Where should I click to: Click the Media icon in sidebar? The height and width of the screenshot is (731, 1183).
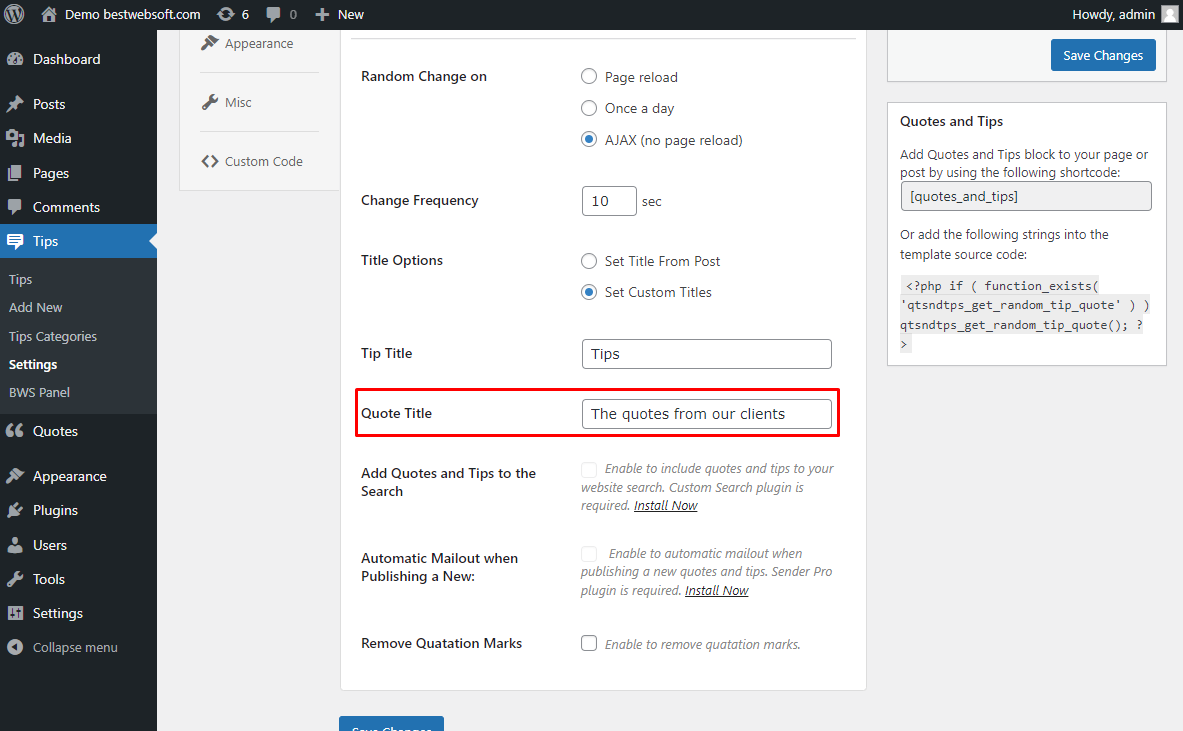[15, 138]
